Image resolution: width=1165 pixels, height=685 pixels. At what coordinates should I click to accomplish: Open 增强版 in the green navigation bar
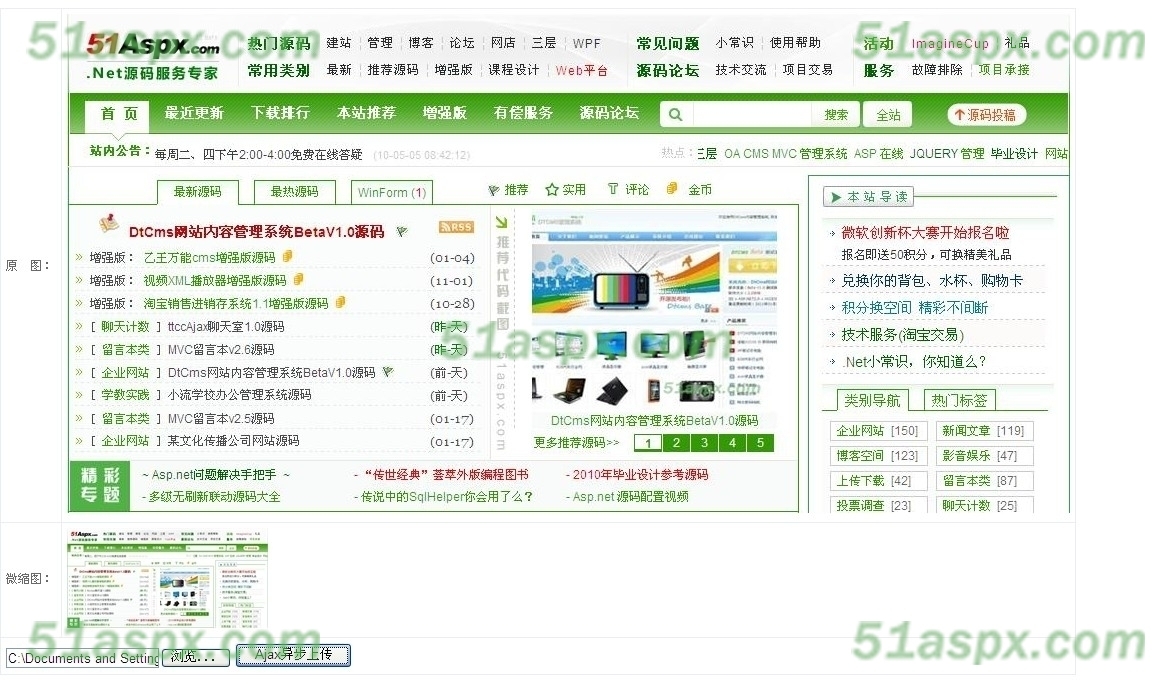(445, 113)
